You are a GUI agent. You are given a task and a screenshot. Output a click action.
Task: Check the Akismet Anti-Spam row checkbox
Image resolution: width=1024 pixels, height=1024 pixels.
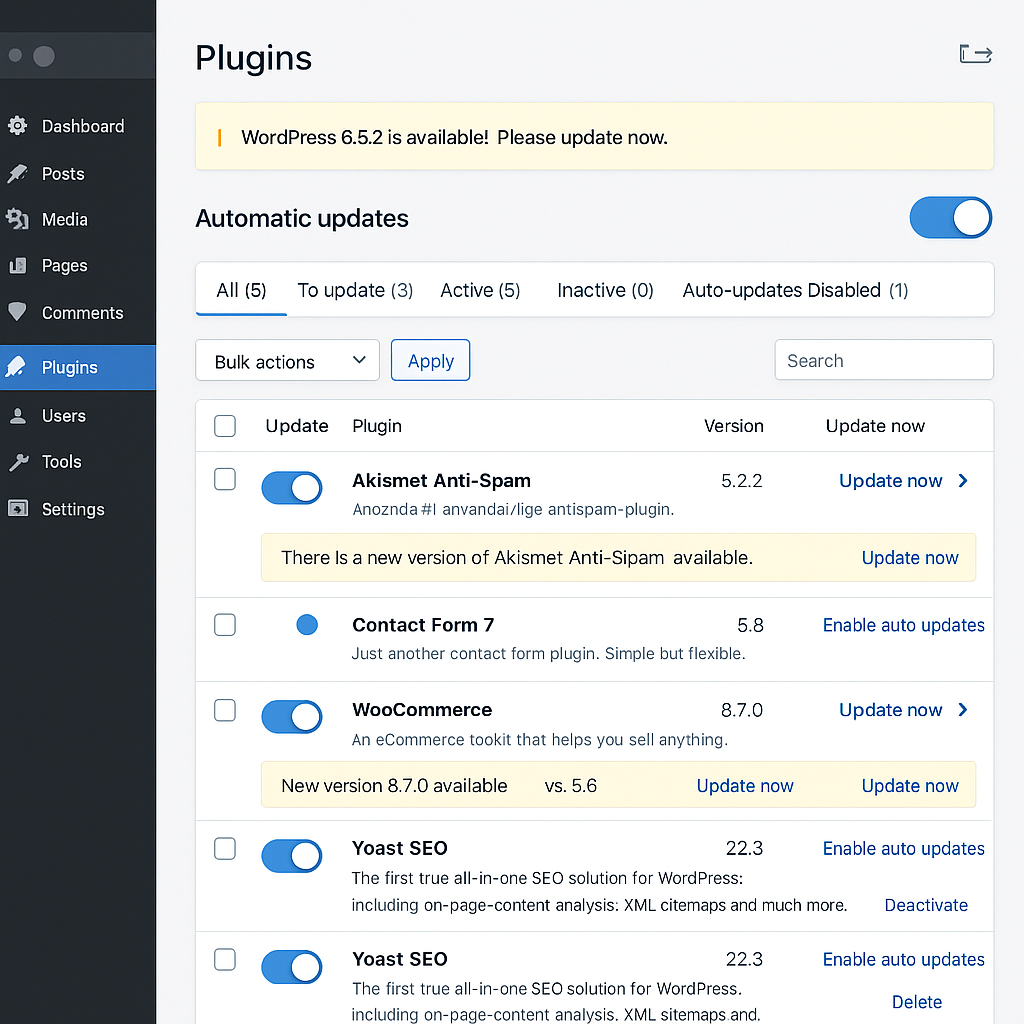225,479
